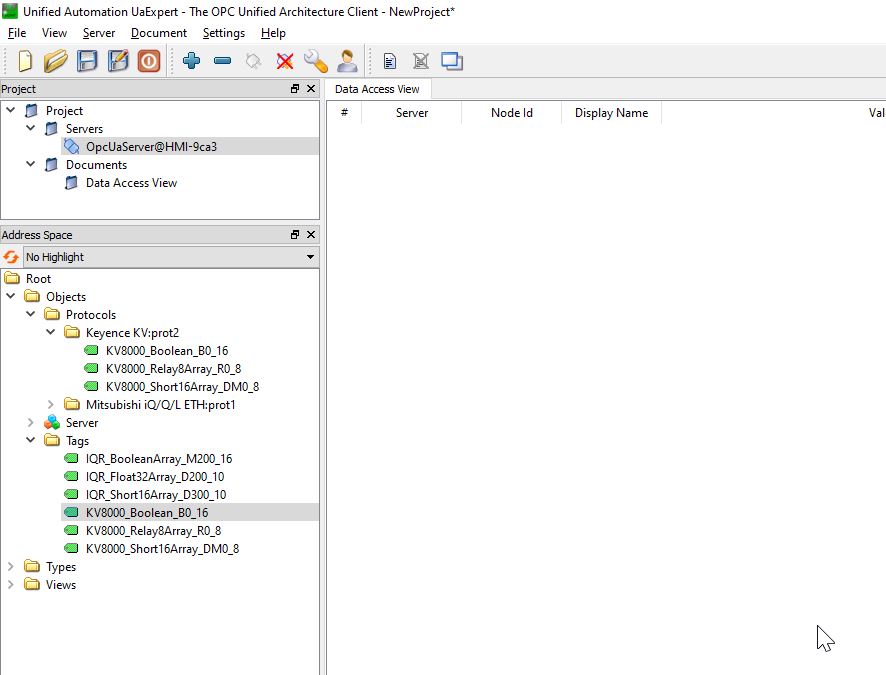Select KV8000_Boolean_B0_16 under Tags
Viewport: 886px width, 675px height.
coord(147,513)
